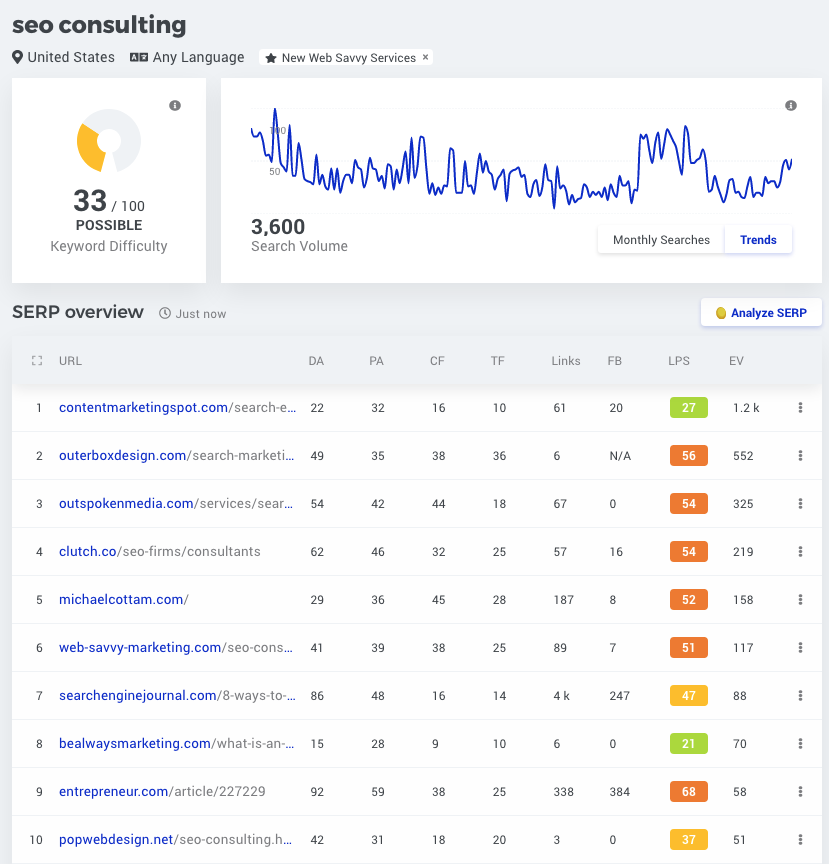Click the orange LPS badge 68

pyautogui.click(x=688, y=791)
